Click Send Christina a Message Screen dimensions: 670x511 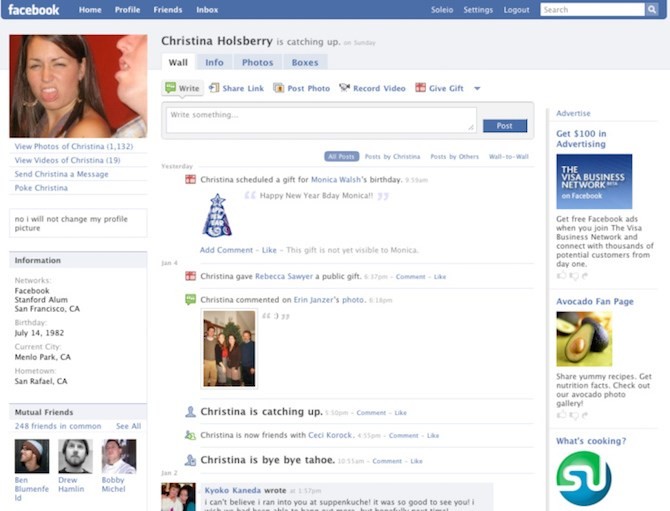(x=61, y=174)
